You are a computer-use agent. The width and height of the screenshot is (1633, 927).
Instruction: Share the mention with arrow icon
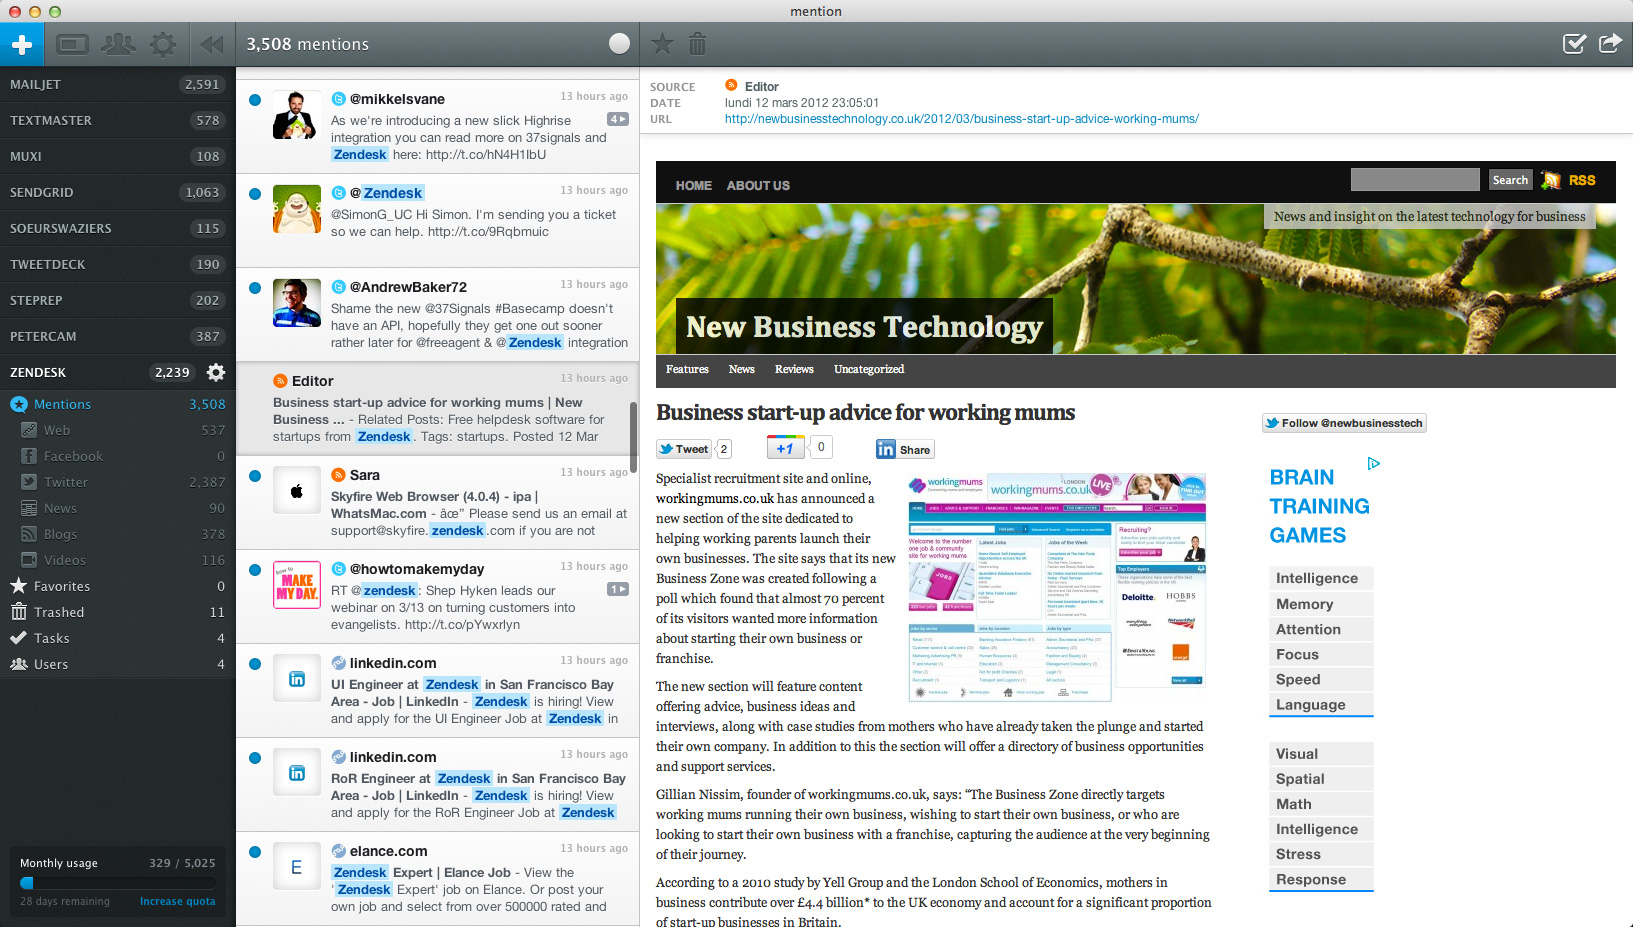point(1610,43)
